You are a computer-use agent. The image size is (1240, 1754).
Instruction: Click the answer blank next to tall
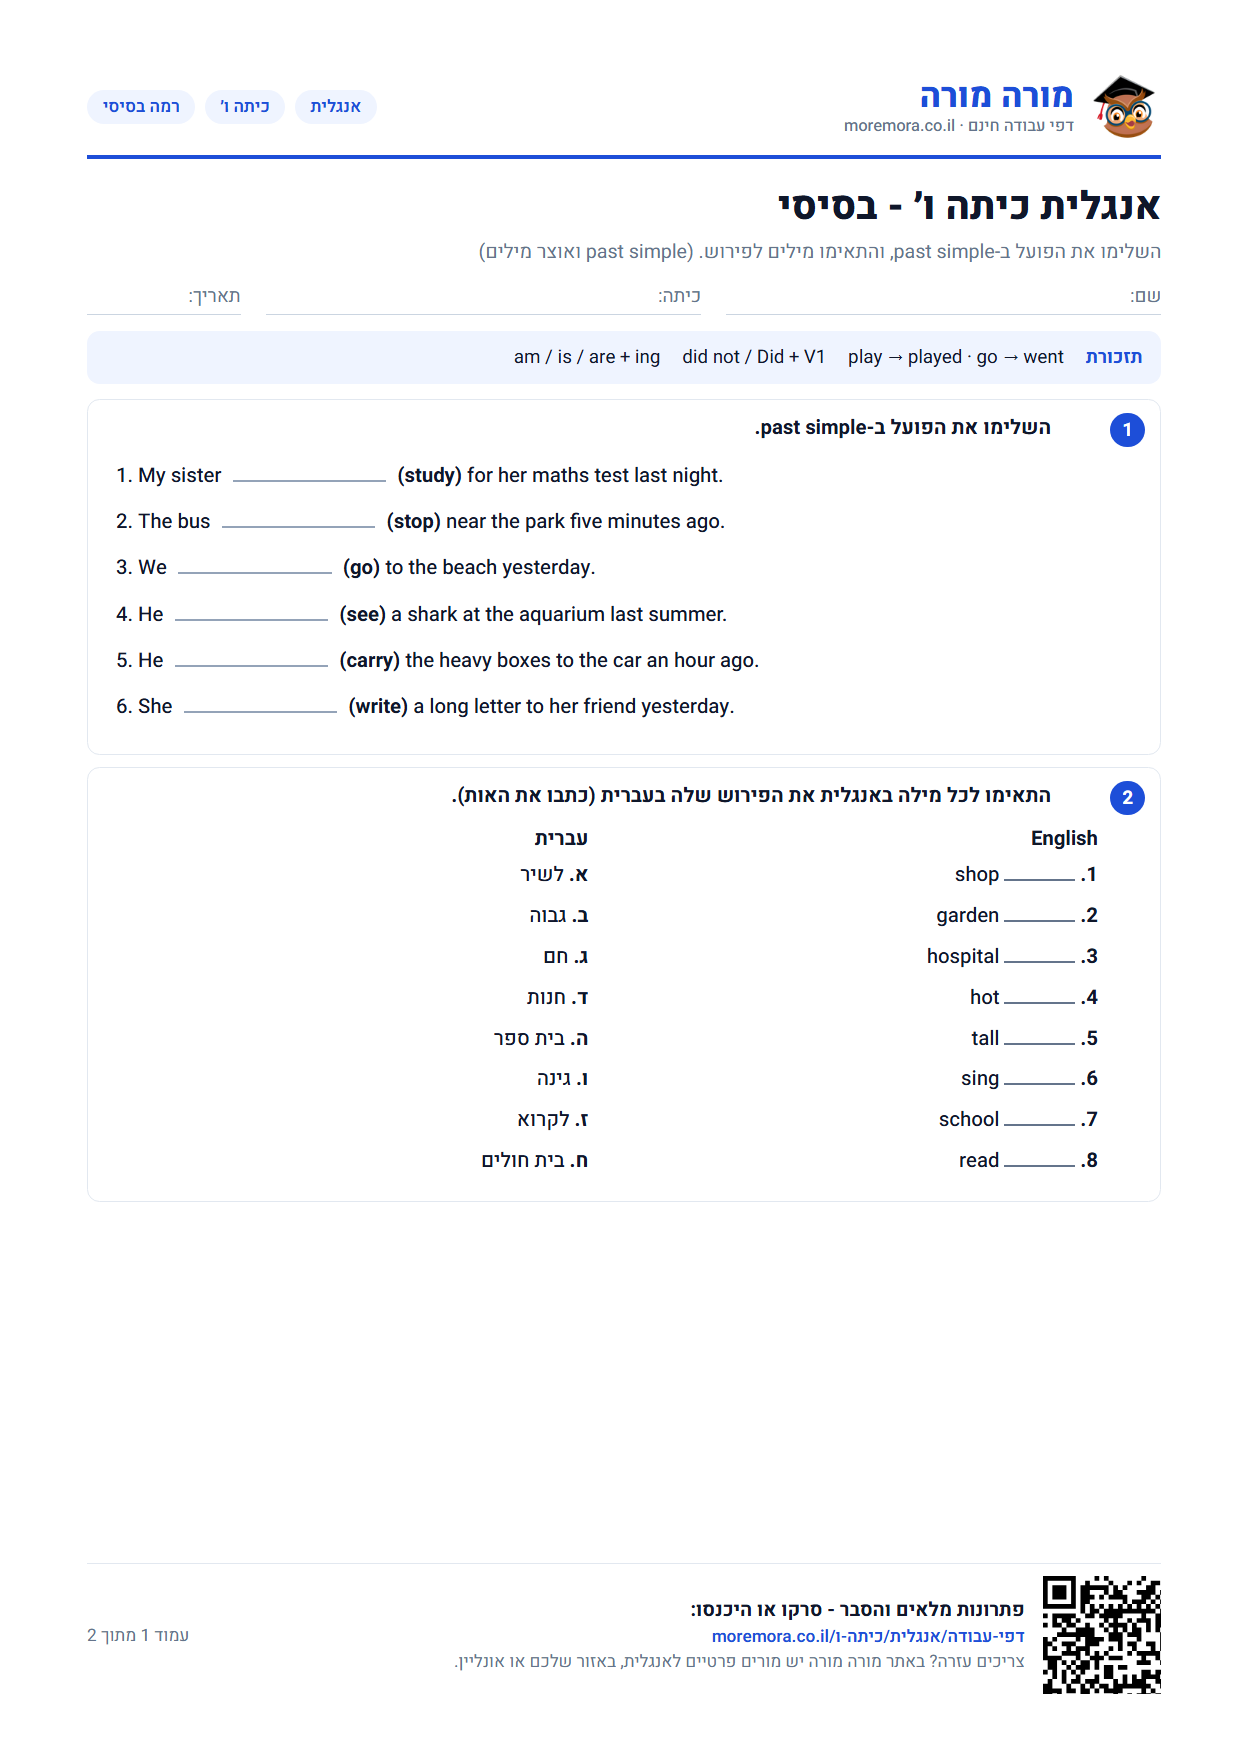[1039, 1039]
